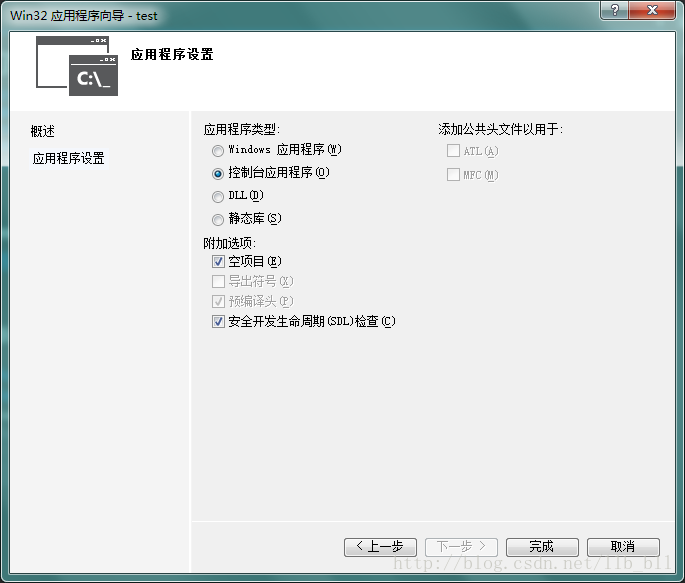This screenshot has width=685, height=583.
Task: Cancel the wizard with 取消
Action: (623, 547)
